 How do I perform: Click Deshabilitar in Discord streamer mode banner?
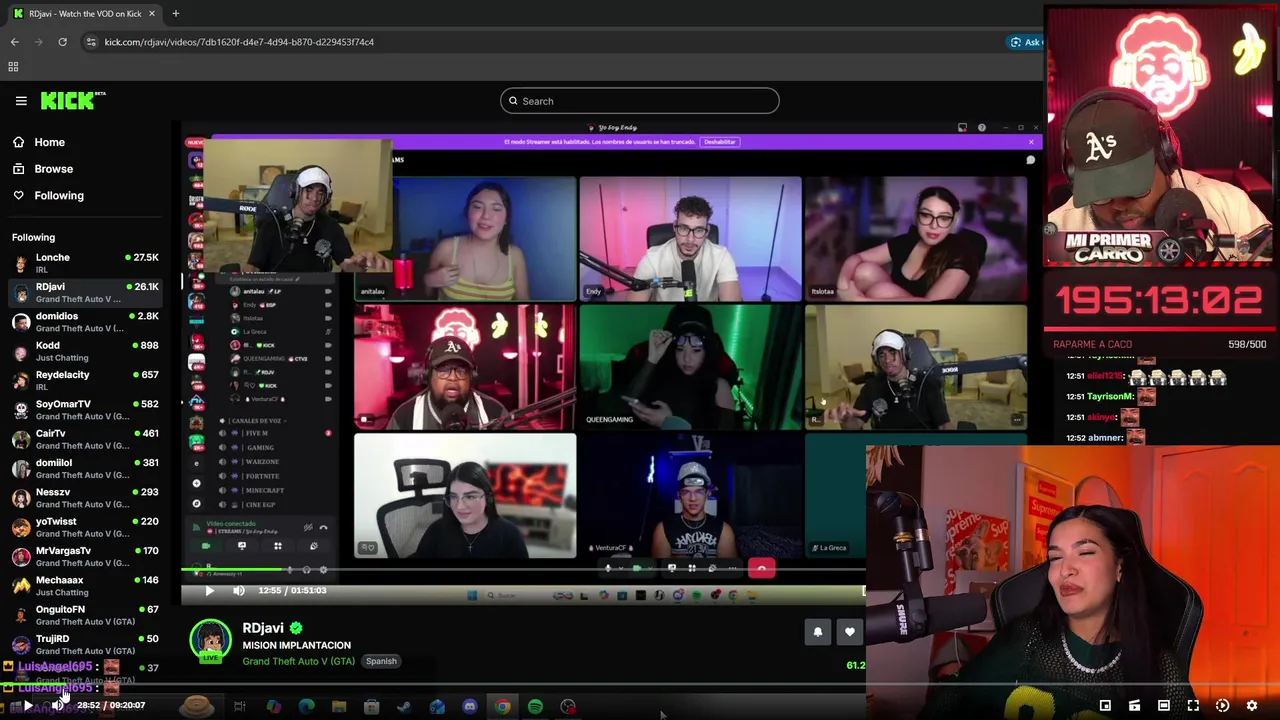click(x=720, y=142)
